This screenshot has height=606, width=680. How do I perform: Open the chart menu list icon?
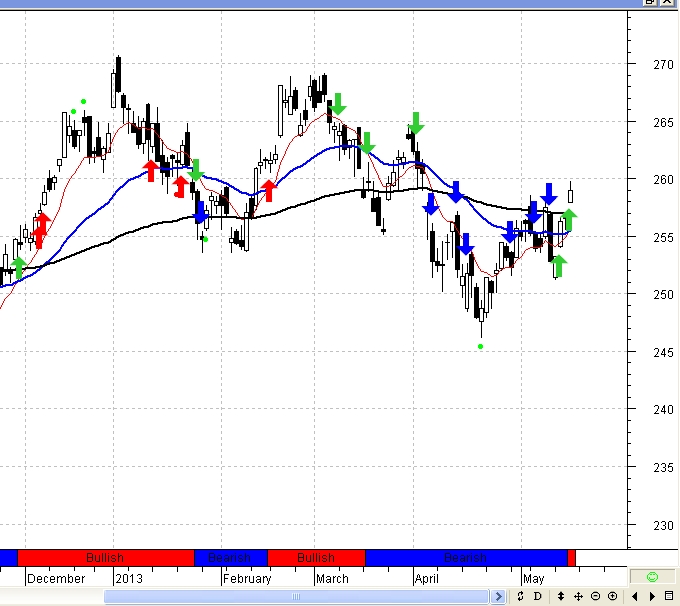click(x=670, y=597)
